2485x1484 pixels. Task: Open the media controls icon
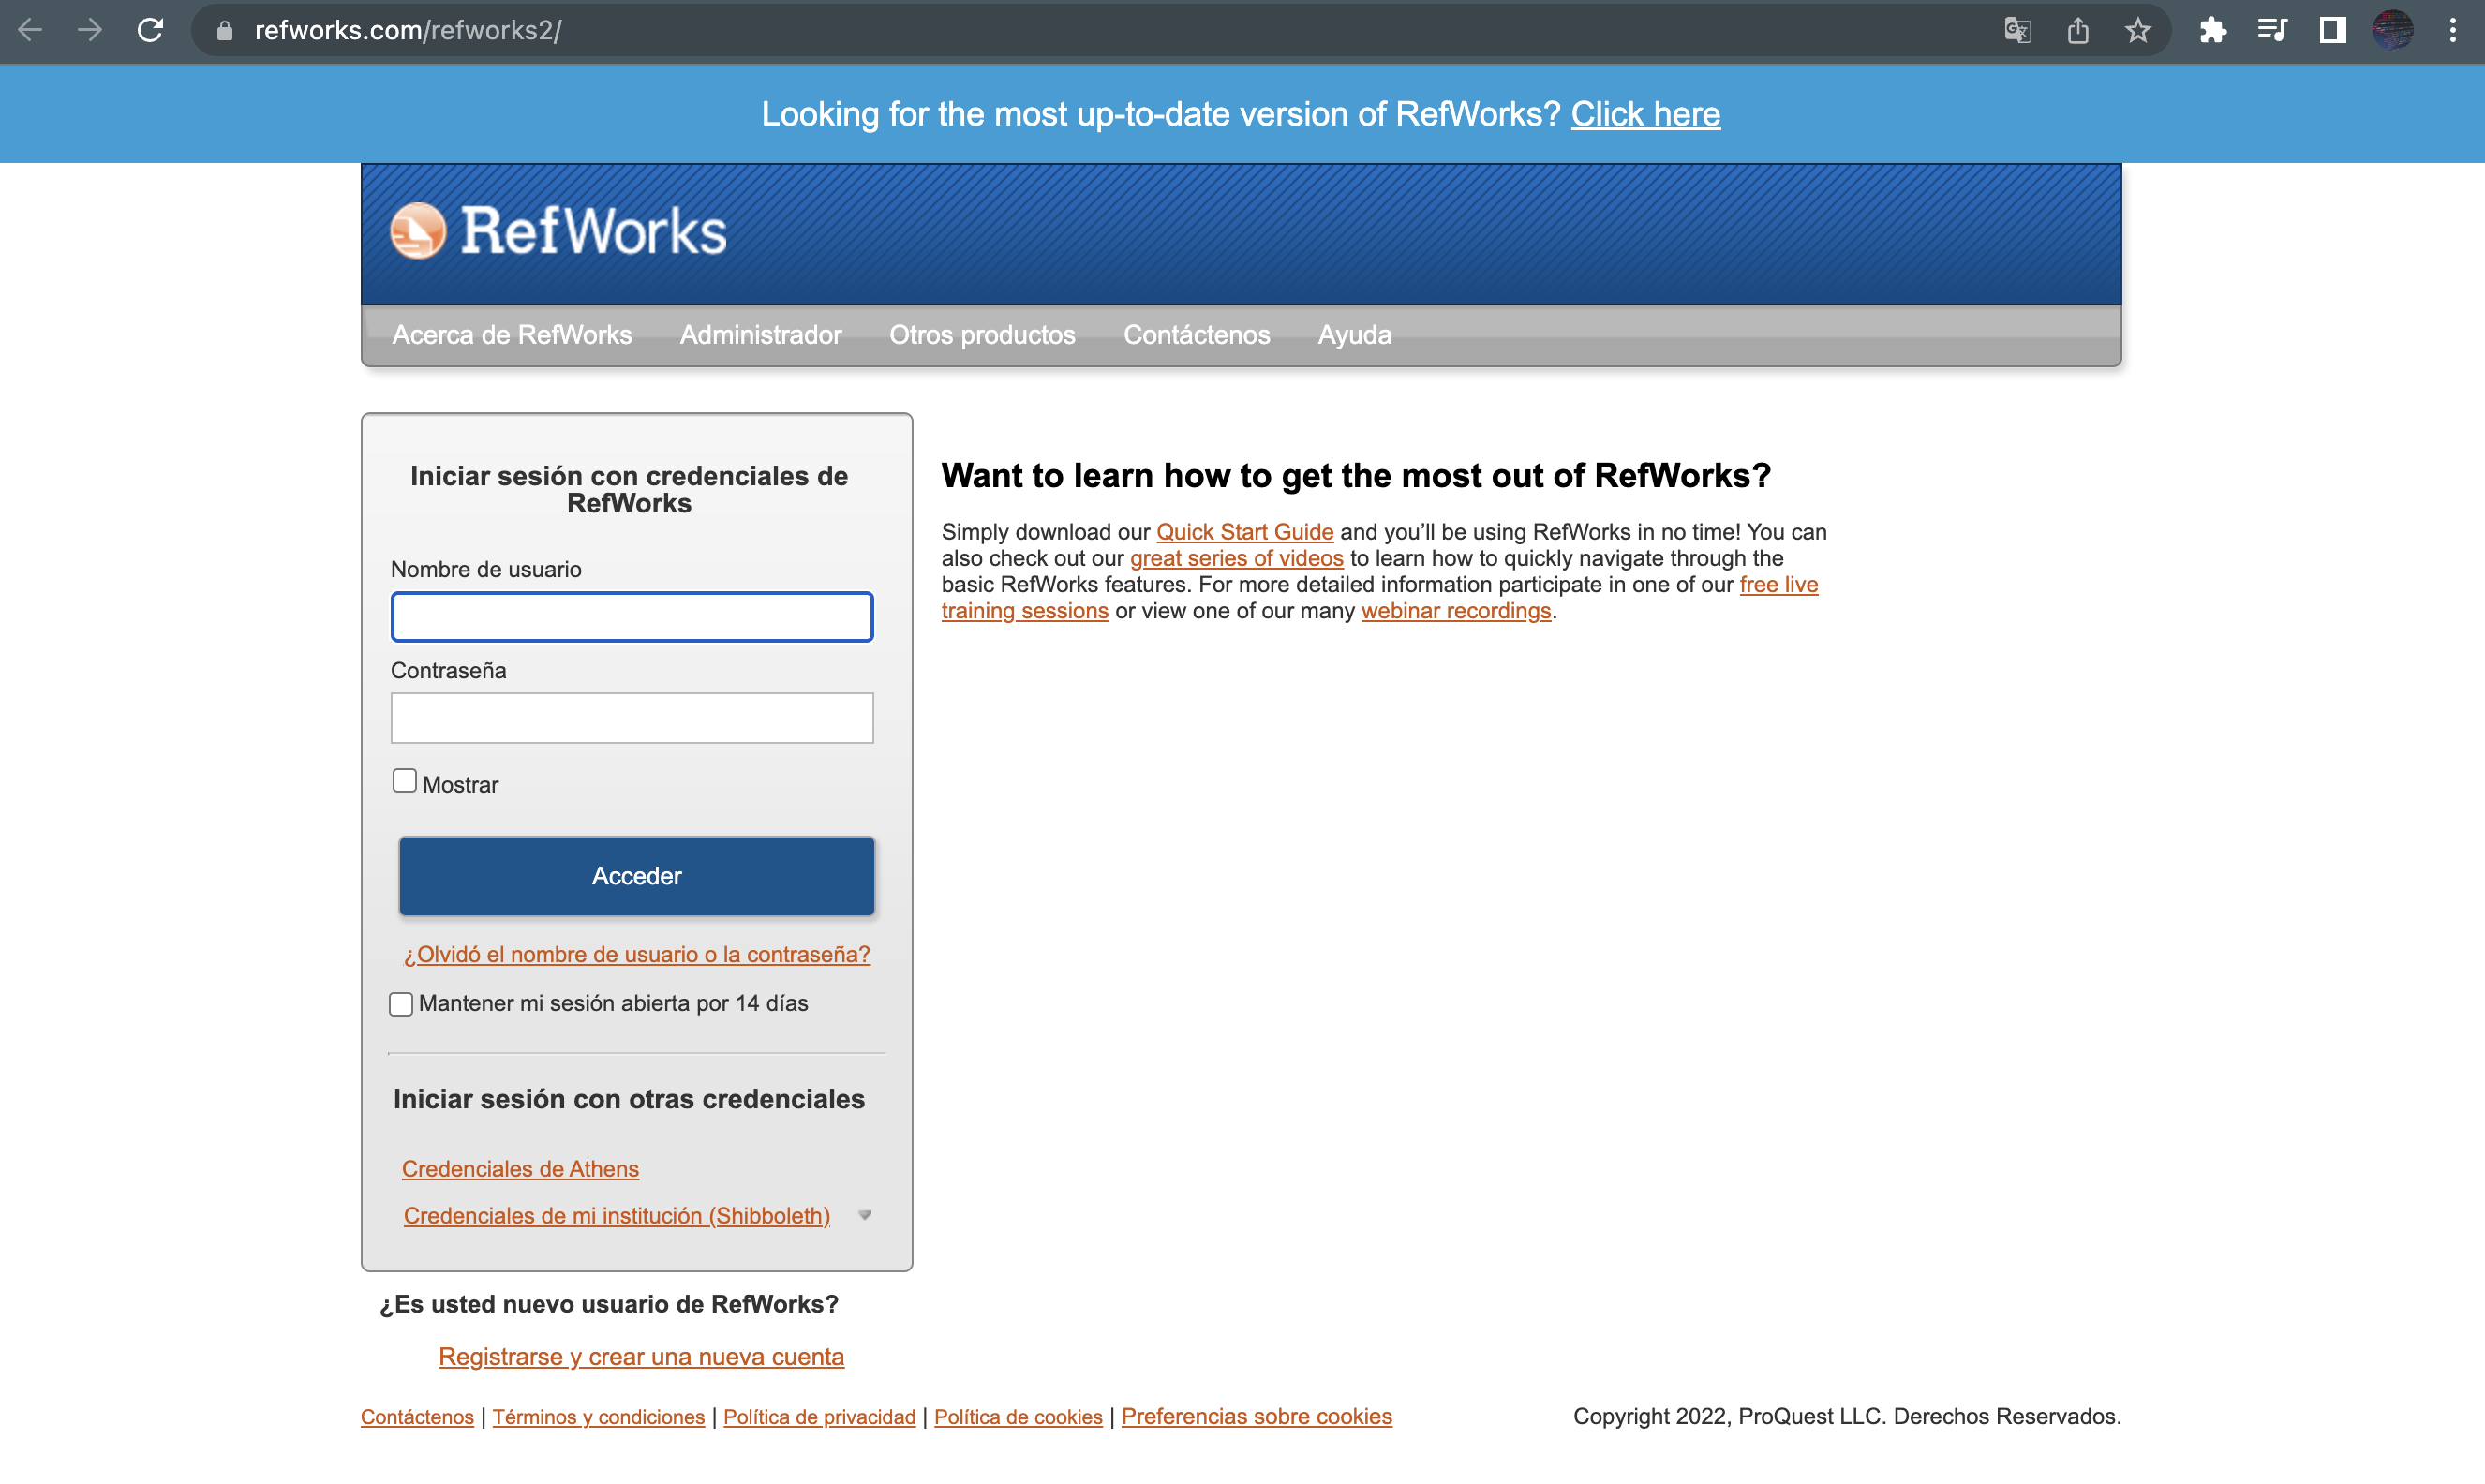[2272, 30]
